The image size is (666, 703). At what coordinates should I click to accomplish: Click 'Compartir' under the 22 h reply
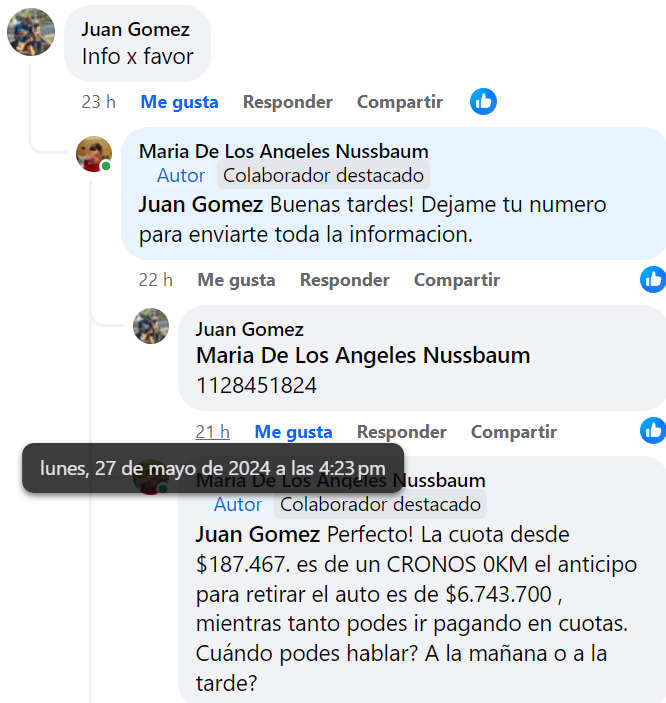(x=456, y=280)
